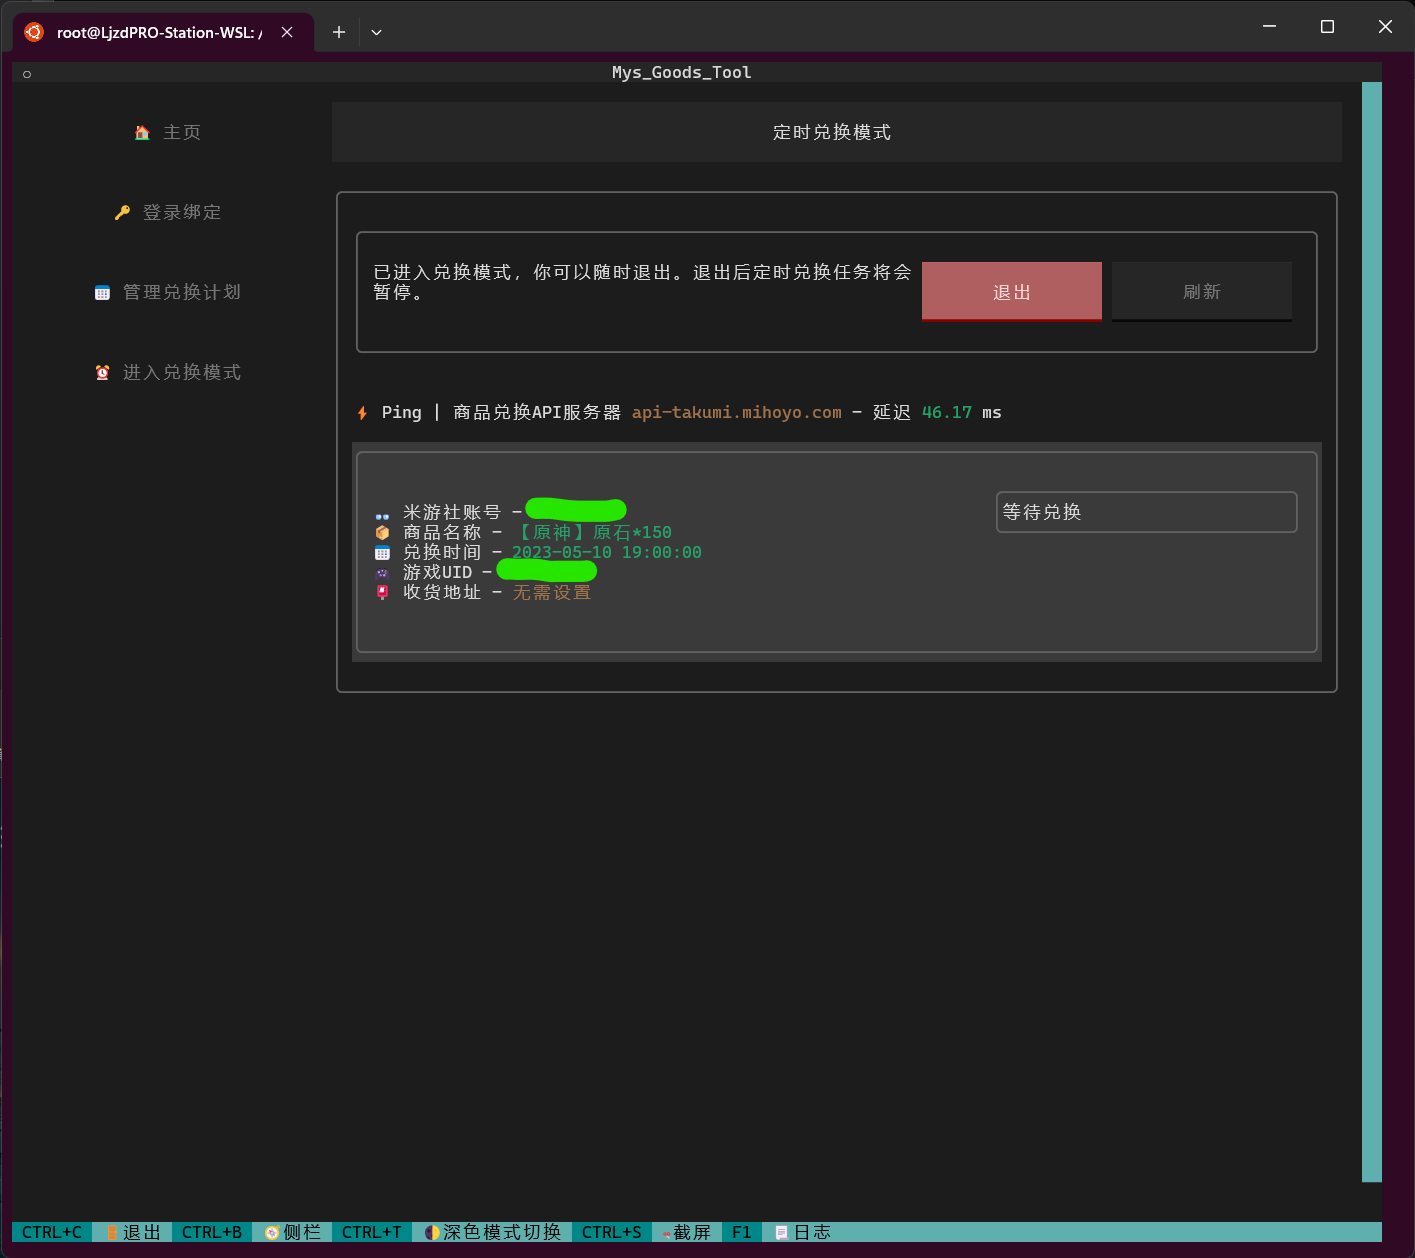
Task: Click the pin icon beside 收货地址
Action: [x=381, y=592]
